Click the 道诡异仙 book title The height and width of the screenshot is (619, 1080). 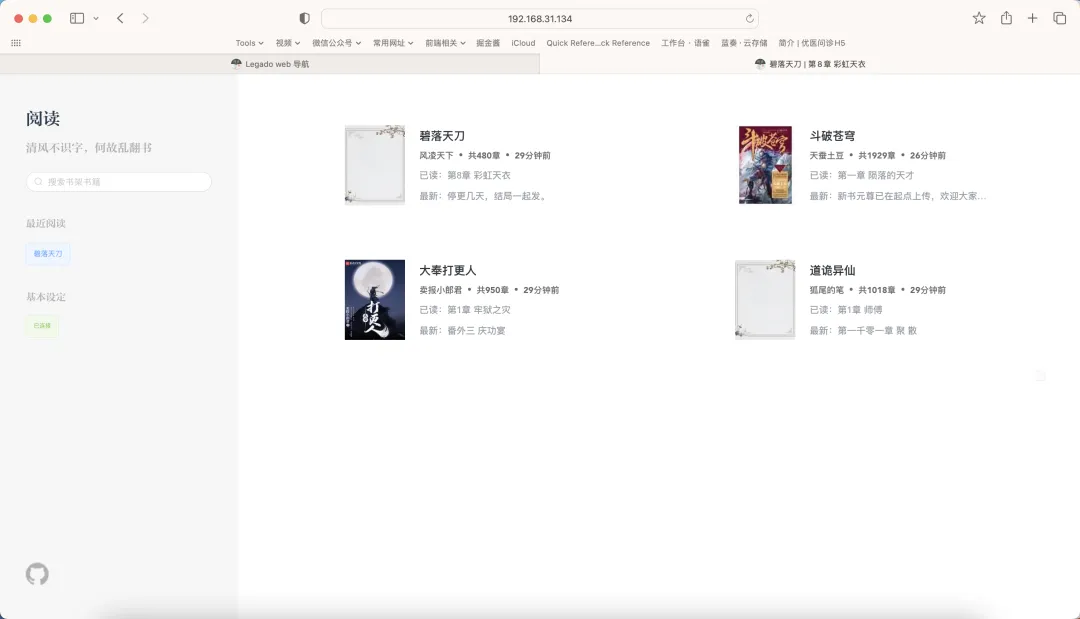[x=832, y=271]
